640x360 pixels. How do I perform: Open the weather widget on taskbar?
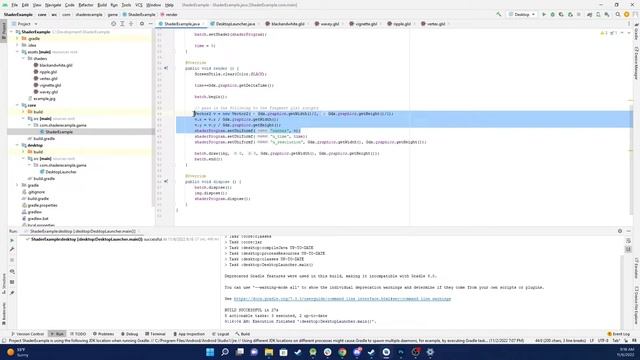tap(17, 352)
